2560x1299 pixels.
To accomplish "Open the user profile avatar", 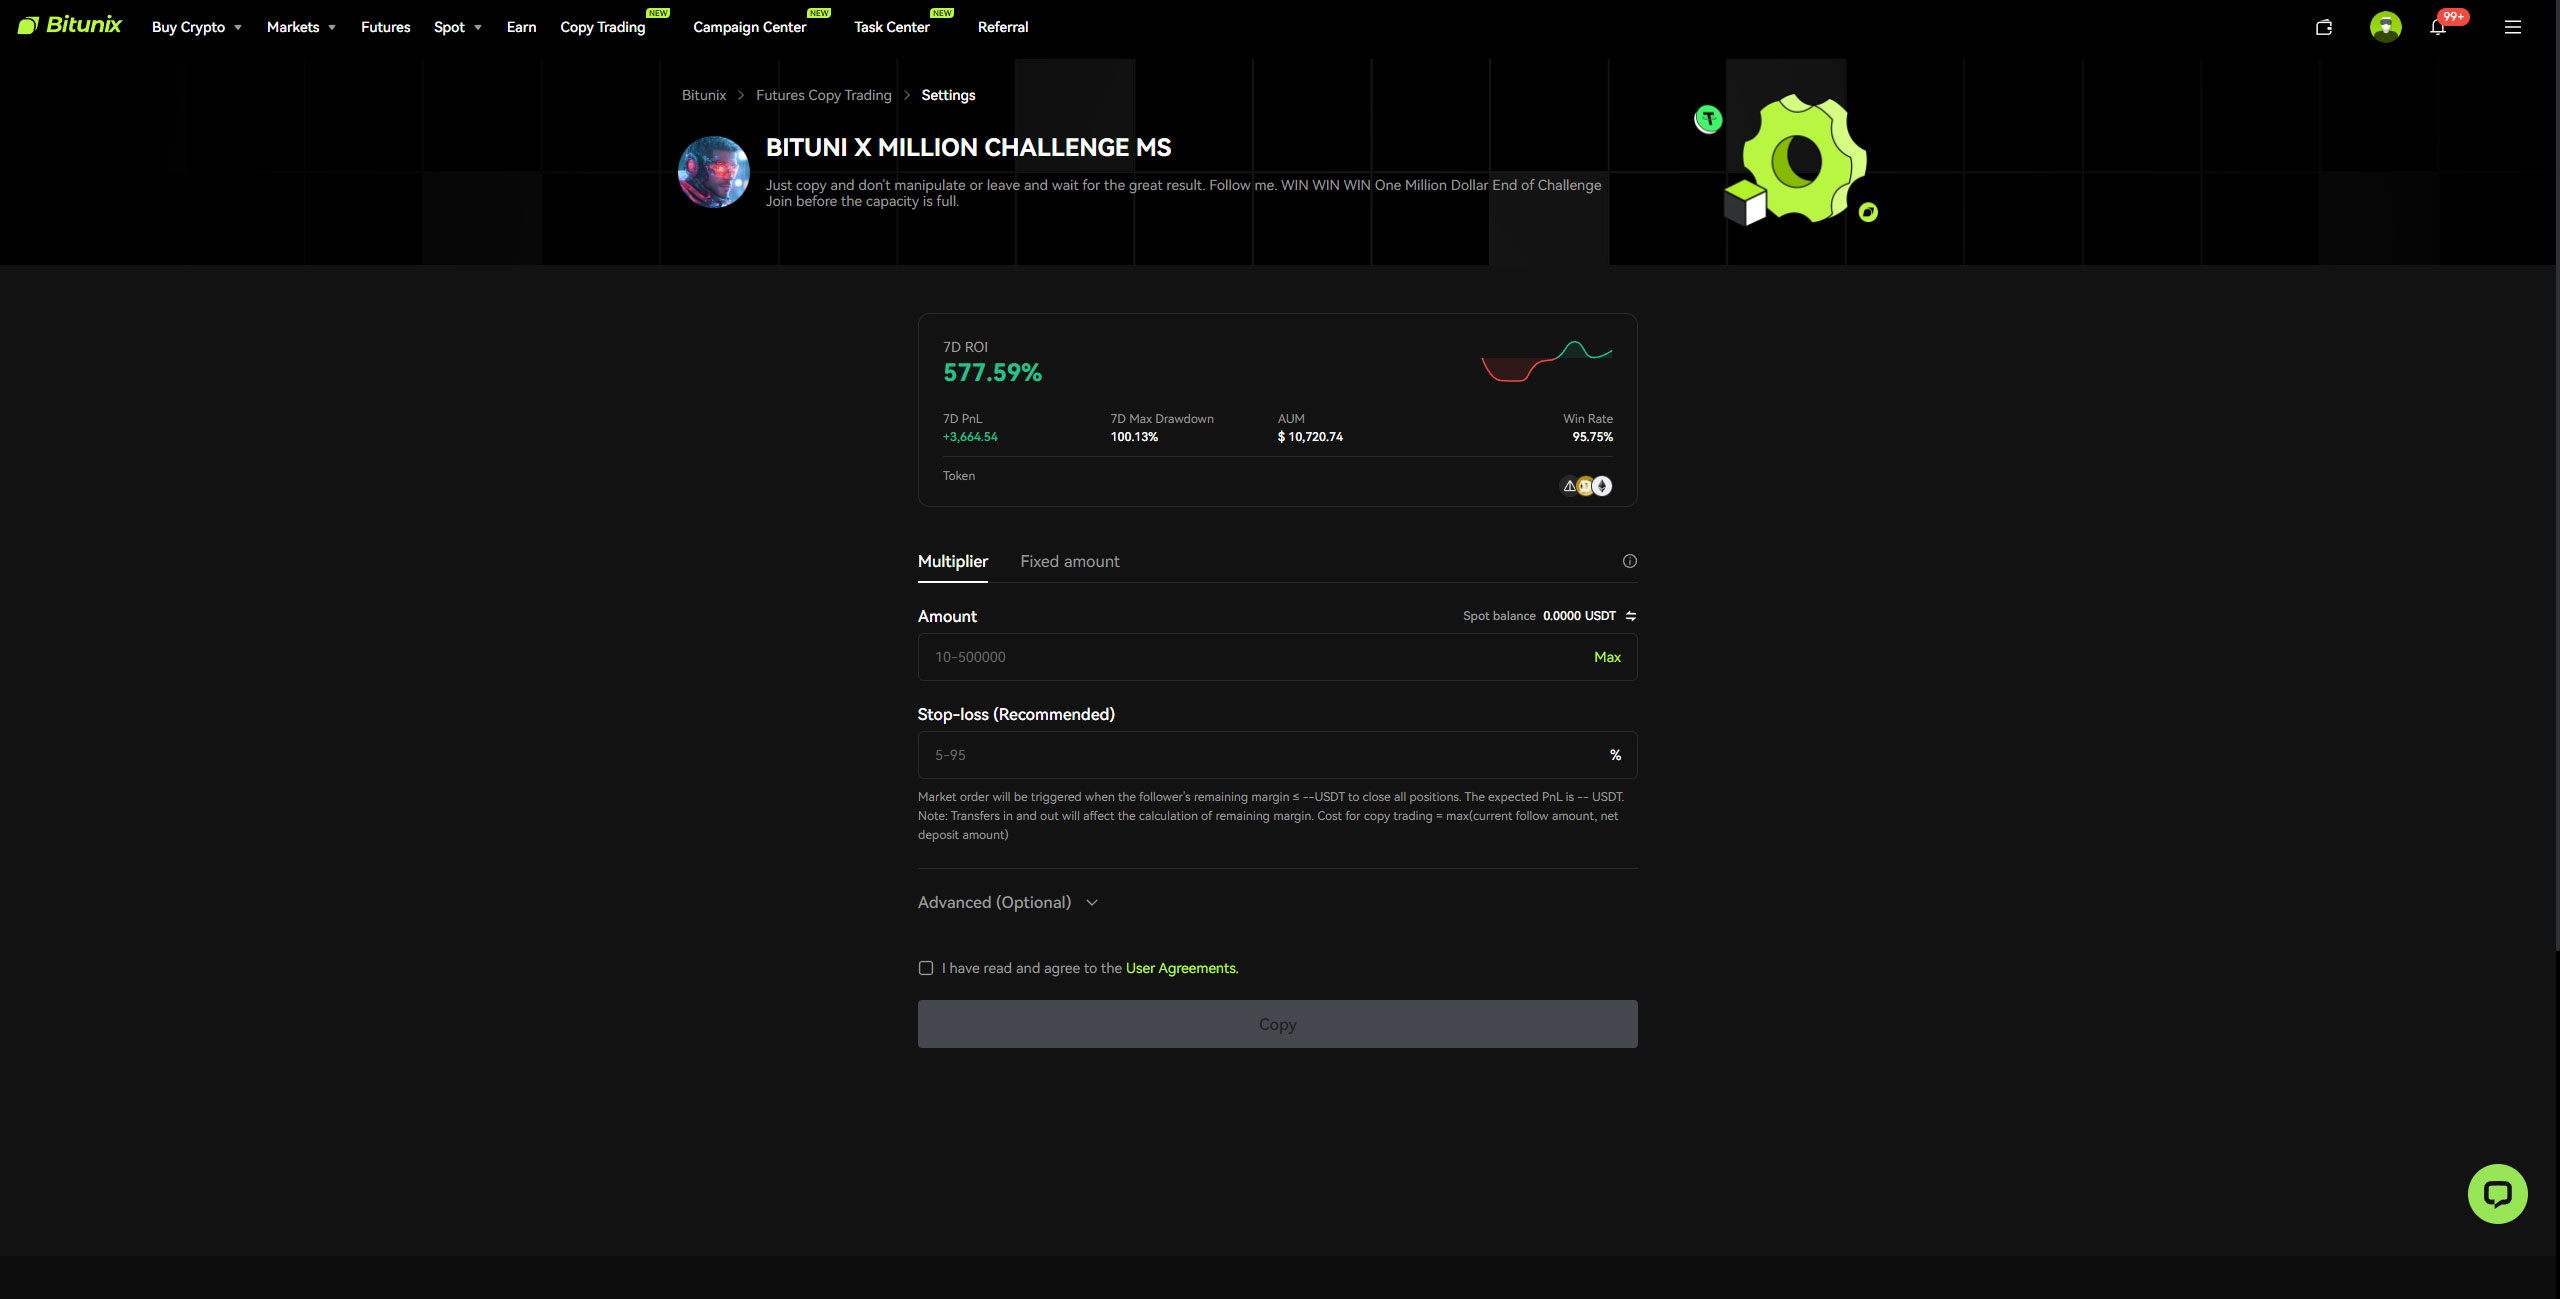I will point(2385,27).
